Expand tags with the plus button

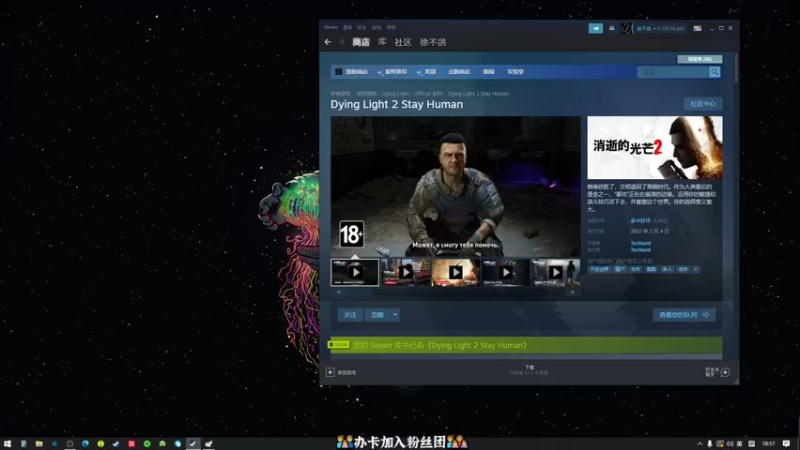[696, 269]
